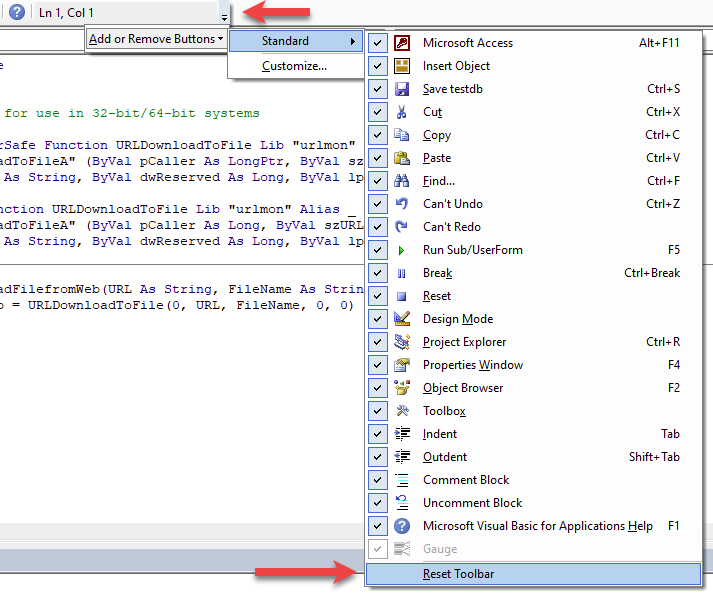The height and width of the screenshot is (595, 713).
Task: Click the Project Explorer icon
Action: click(402, 342)
